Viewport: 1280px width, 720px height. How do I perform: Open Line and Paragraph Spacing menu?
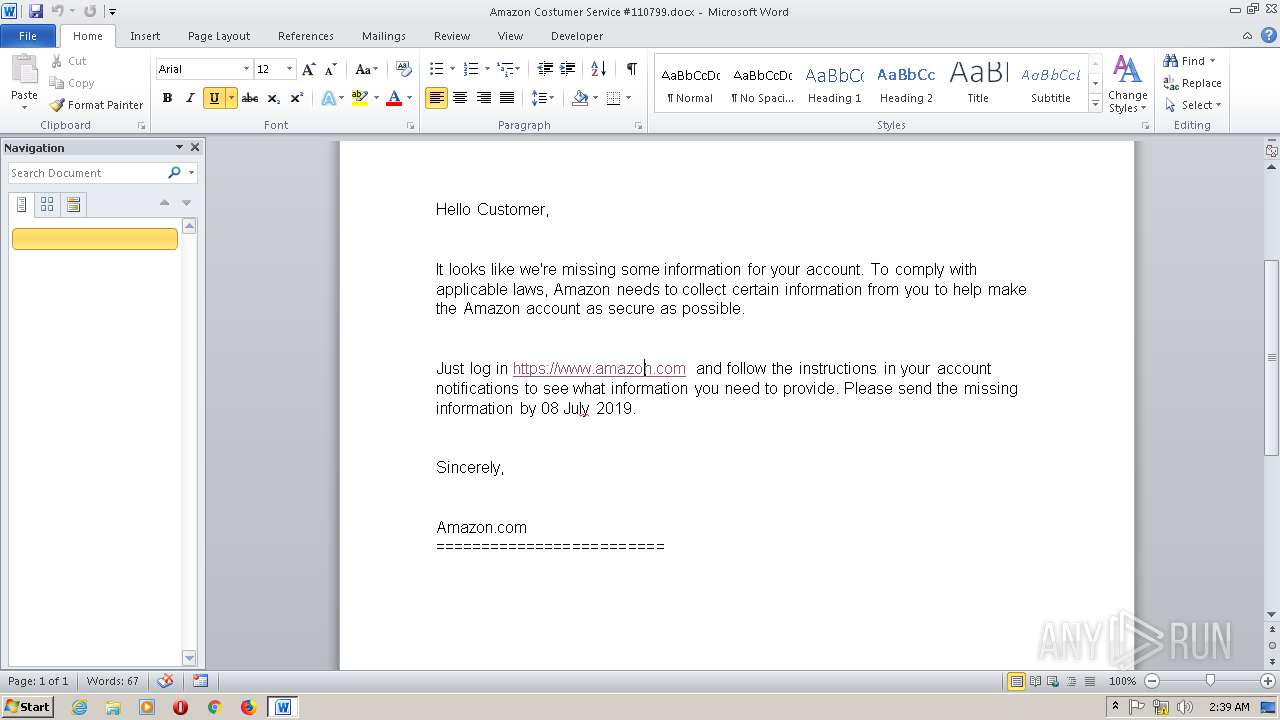click(x=542, y=98)
